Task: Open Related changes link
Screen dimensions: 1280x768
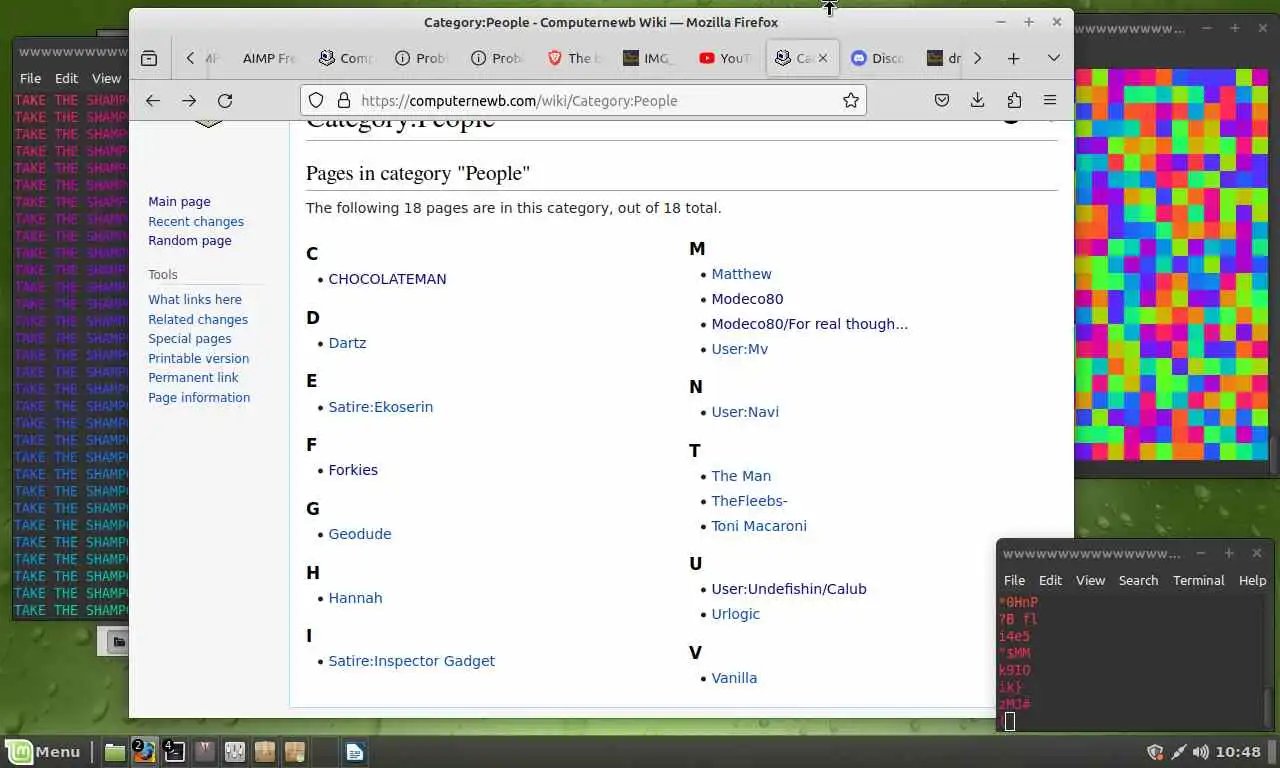Action: (198, 319)
